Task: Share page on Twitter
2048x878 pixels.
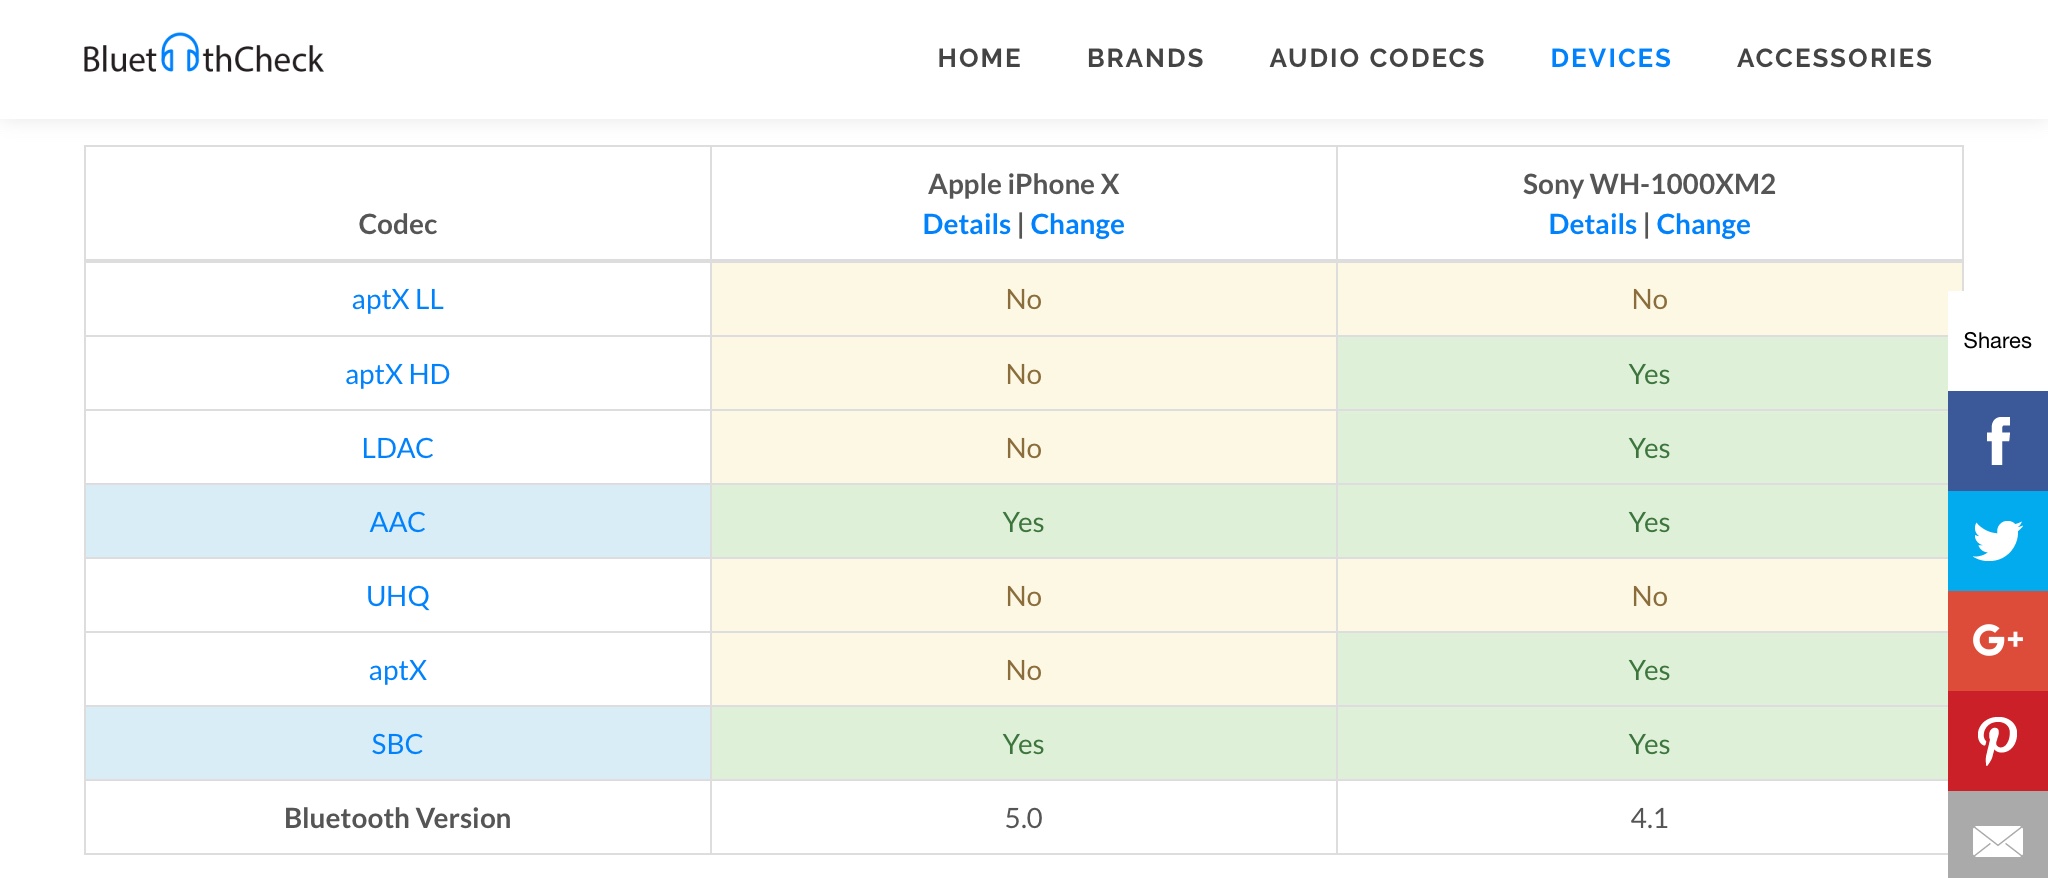Action: pyautogui.click(x=1997, y=541)
